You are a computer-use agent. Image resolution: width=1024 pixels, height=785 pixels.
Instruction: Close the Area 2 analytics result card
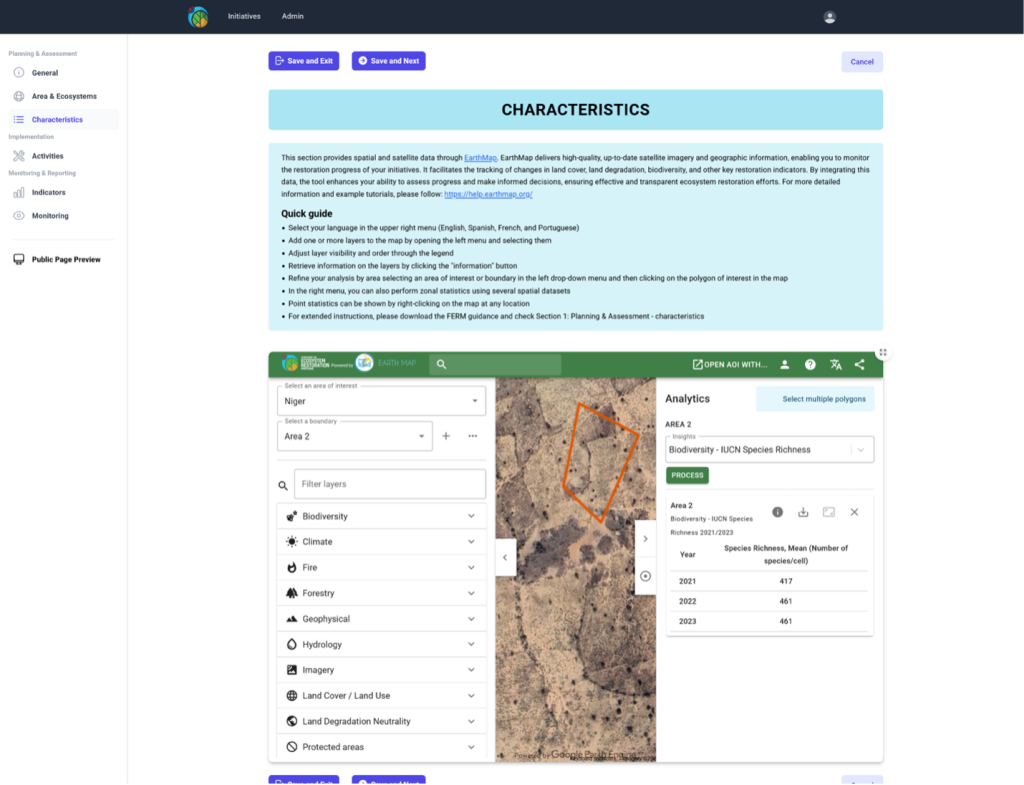click(854, 512)
